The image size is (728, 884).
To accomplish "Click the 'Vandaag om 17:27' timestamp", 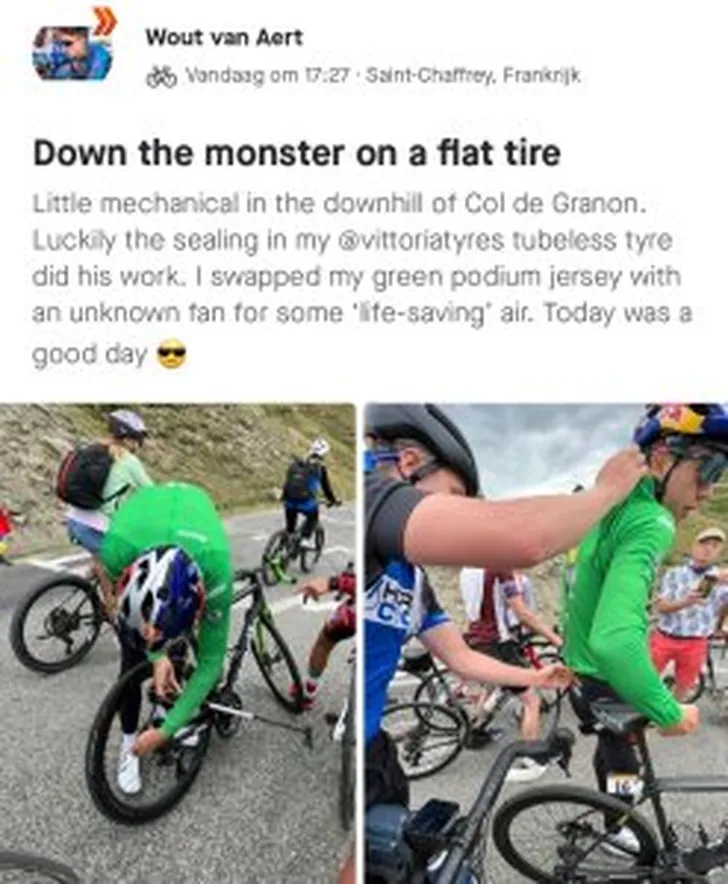I will point(268,76).
